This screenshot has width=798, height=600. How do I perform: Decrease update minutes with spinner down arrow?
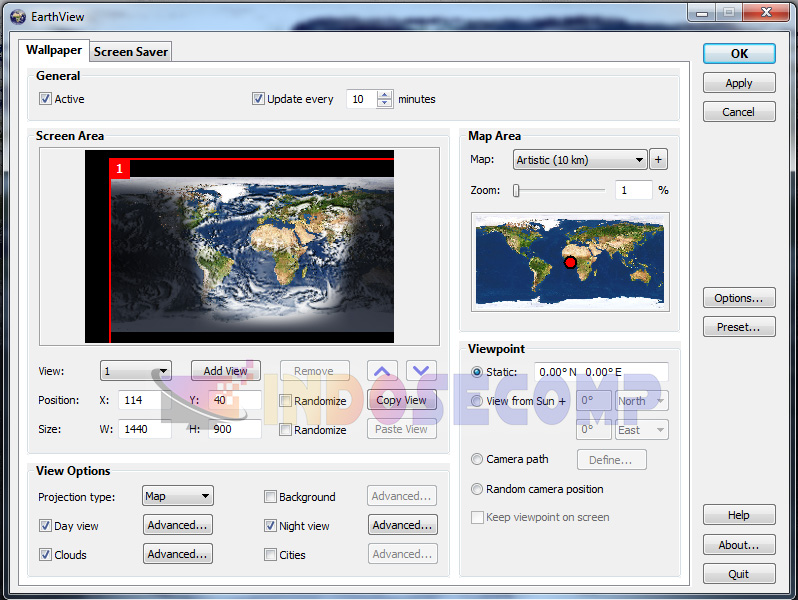pyautogui.click(x=385, y=103)
